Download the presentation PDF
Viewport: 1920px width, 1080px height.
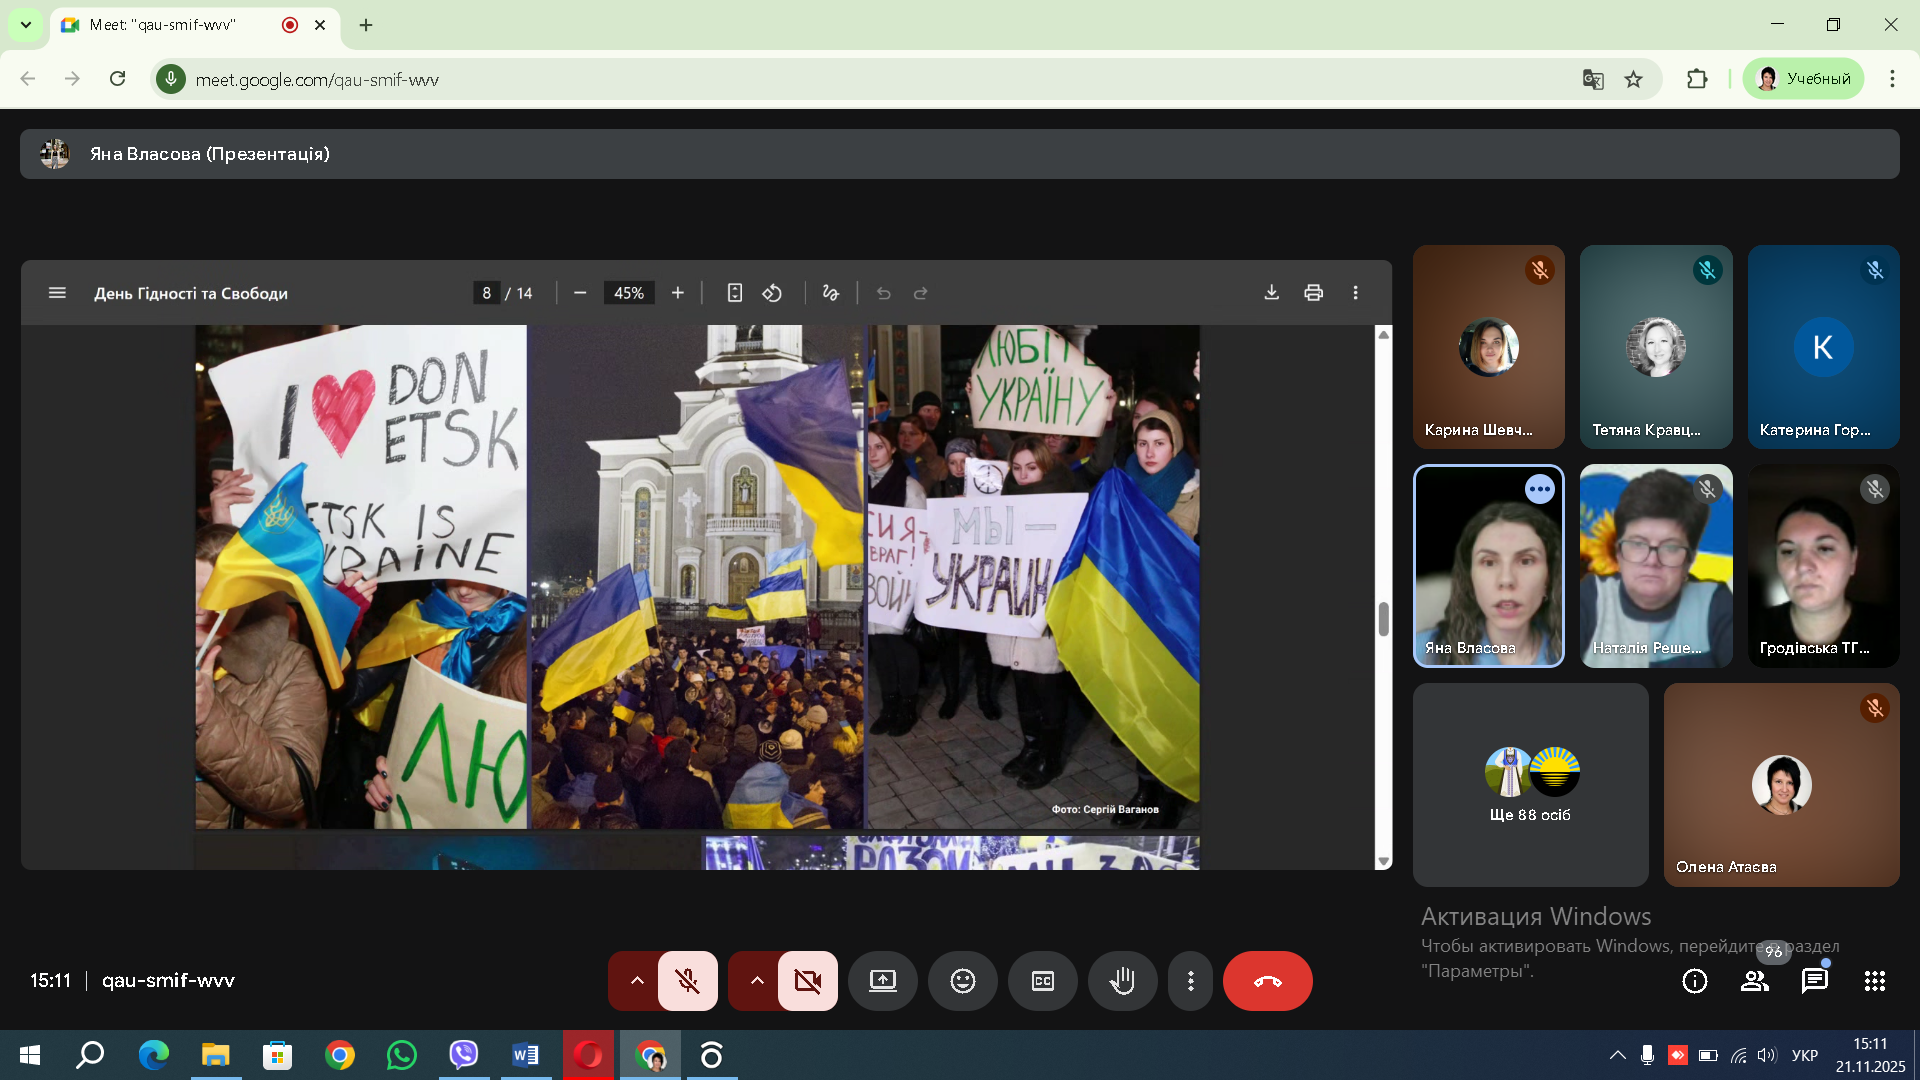1271,293
